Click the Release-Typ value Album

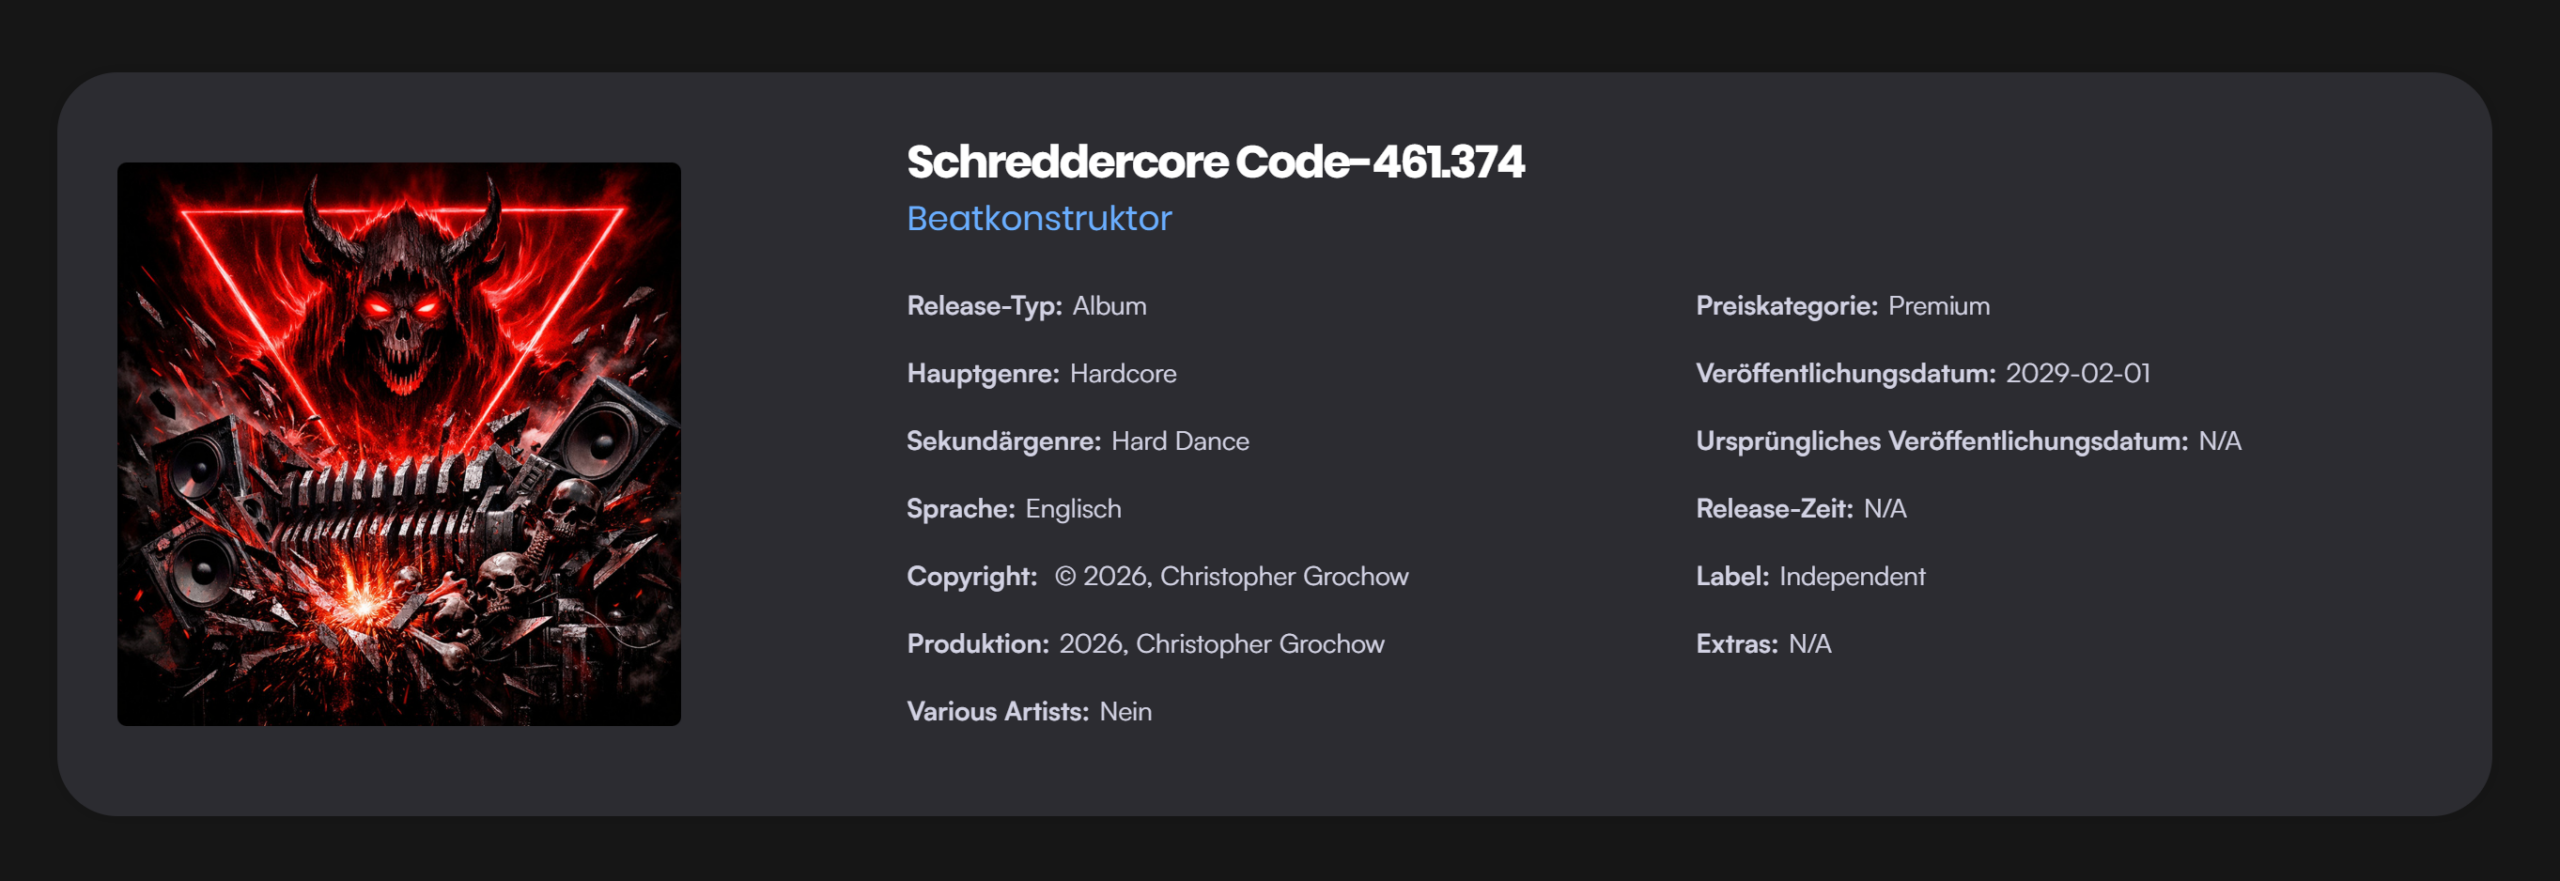tap(1109, 306)
